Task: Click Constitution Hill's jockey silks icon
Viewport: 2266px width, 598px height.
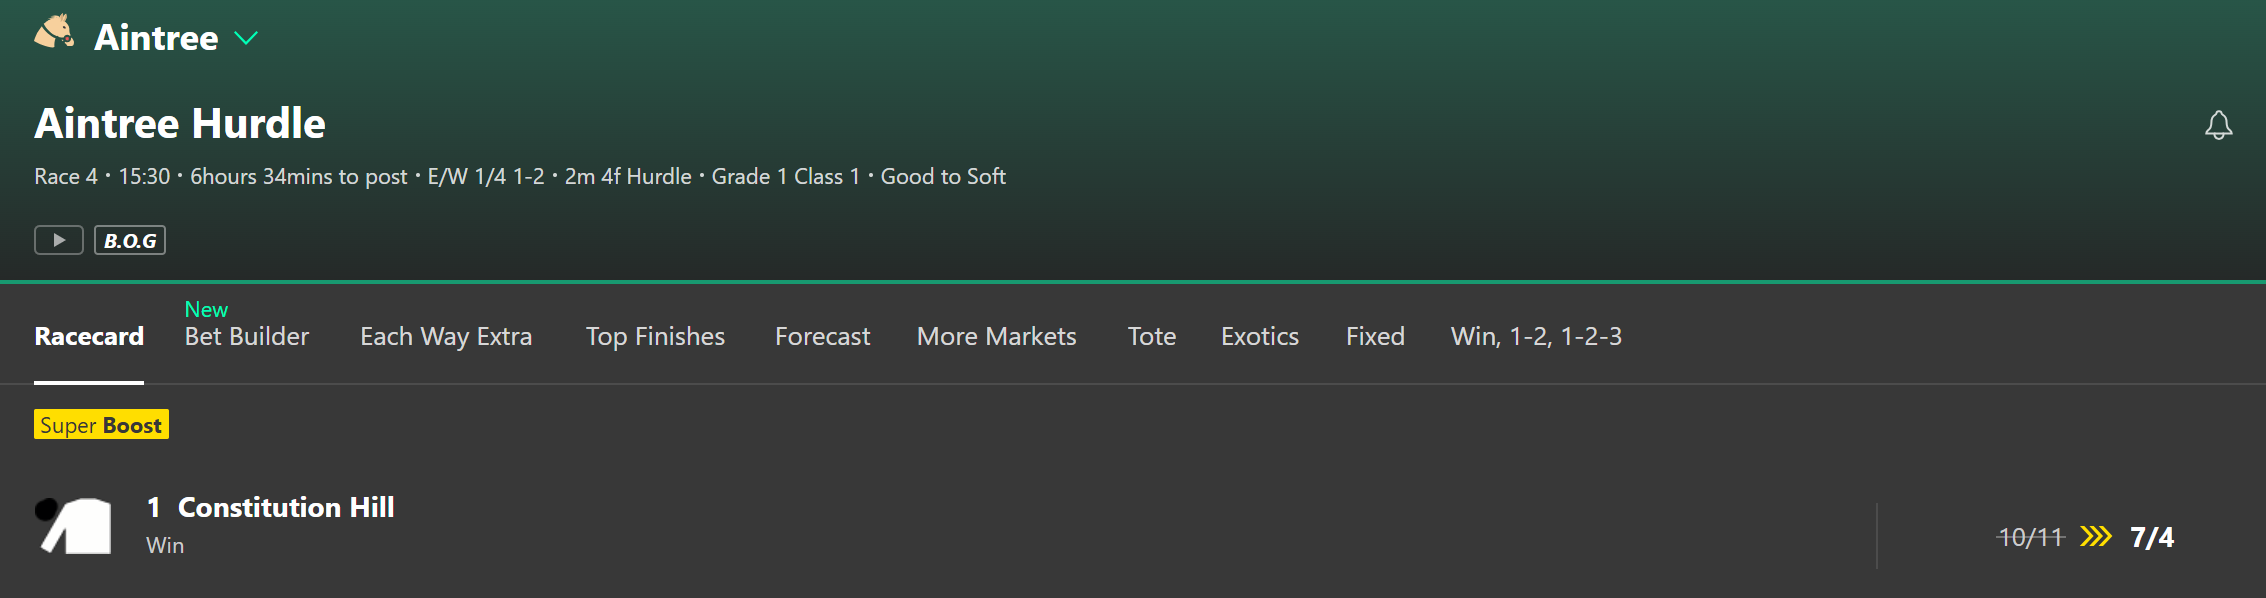Action: [75, 526]
